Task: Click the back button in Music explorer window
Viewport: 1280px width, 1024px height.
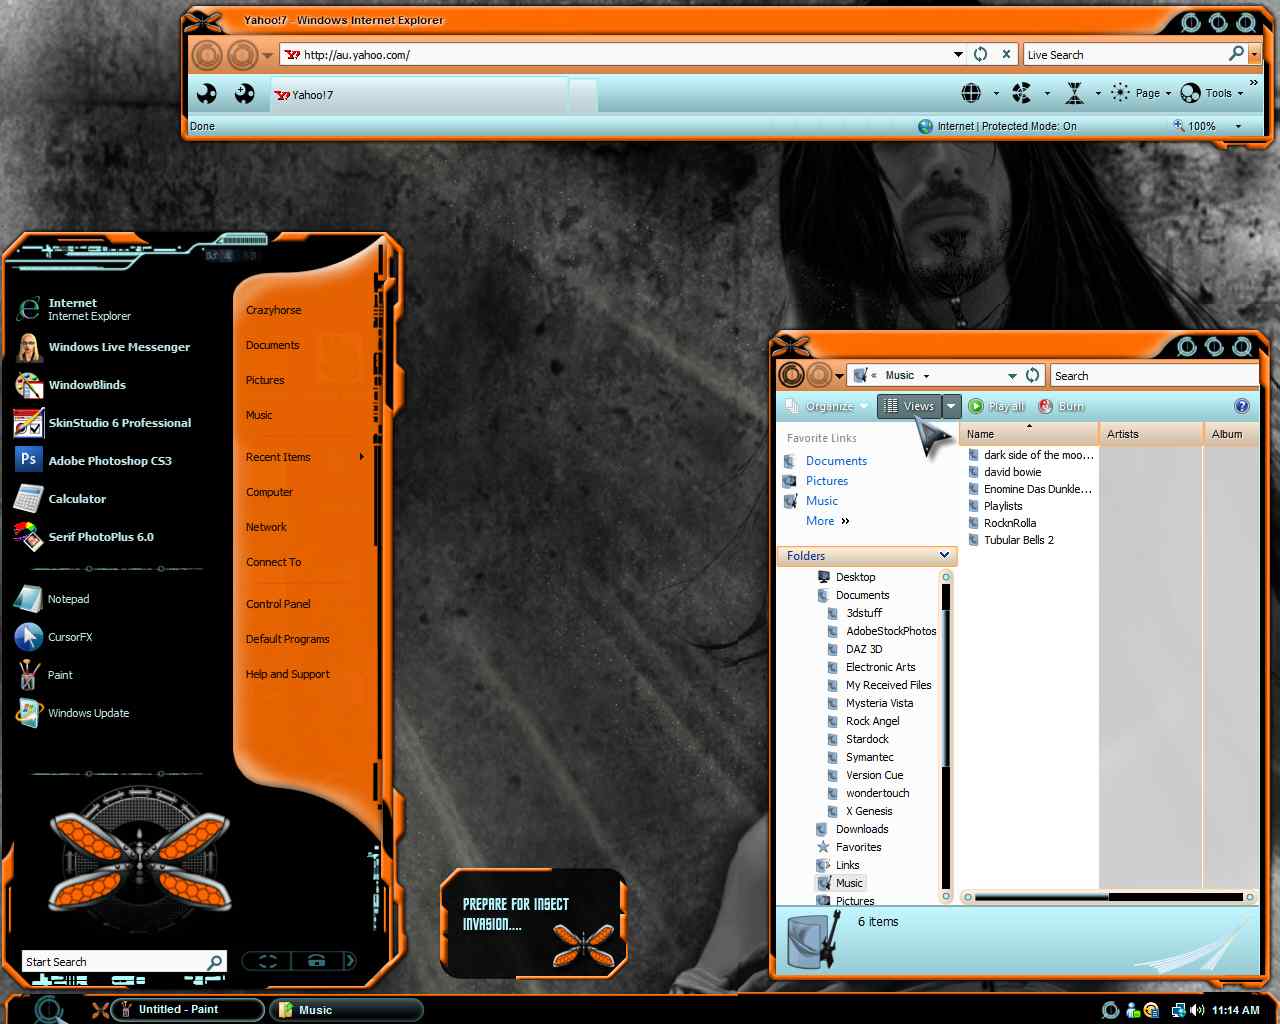Action: 791,375
